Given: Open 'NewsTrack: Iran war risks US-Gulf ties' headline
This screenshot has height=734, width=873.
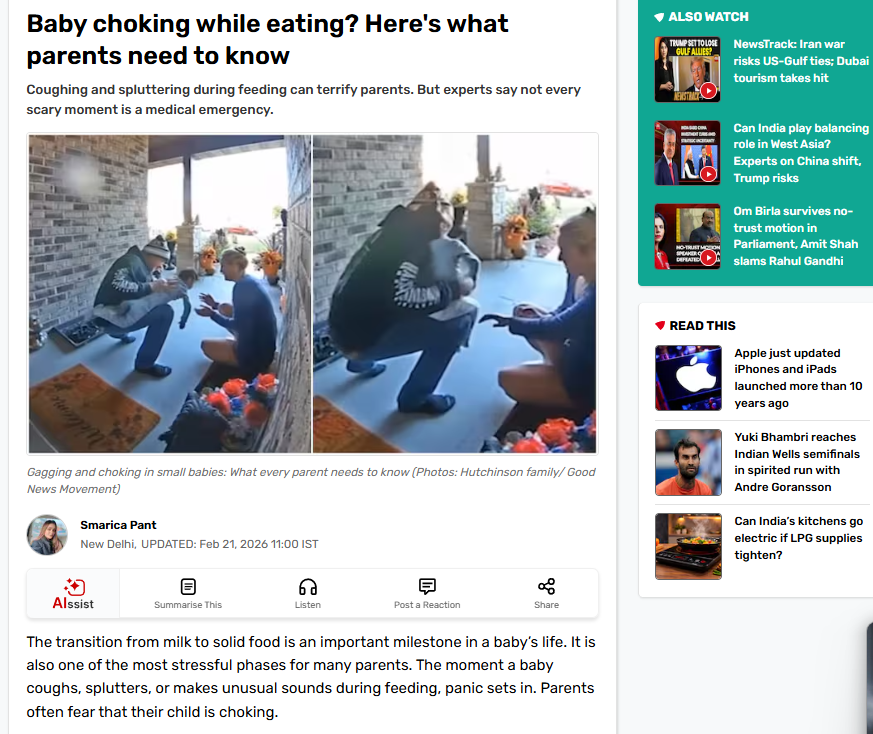Looking at the screenshot, I should tap(801, 61).
